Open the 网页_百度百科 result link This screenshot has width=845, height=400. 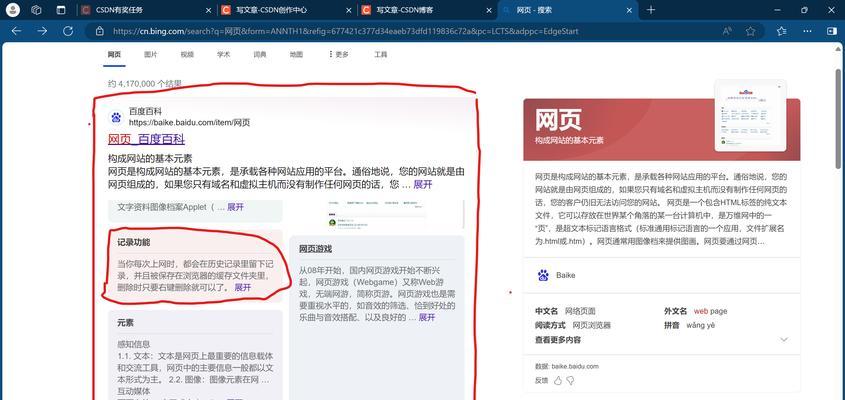point(147,139)
